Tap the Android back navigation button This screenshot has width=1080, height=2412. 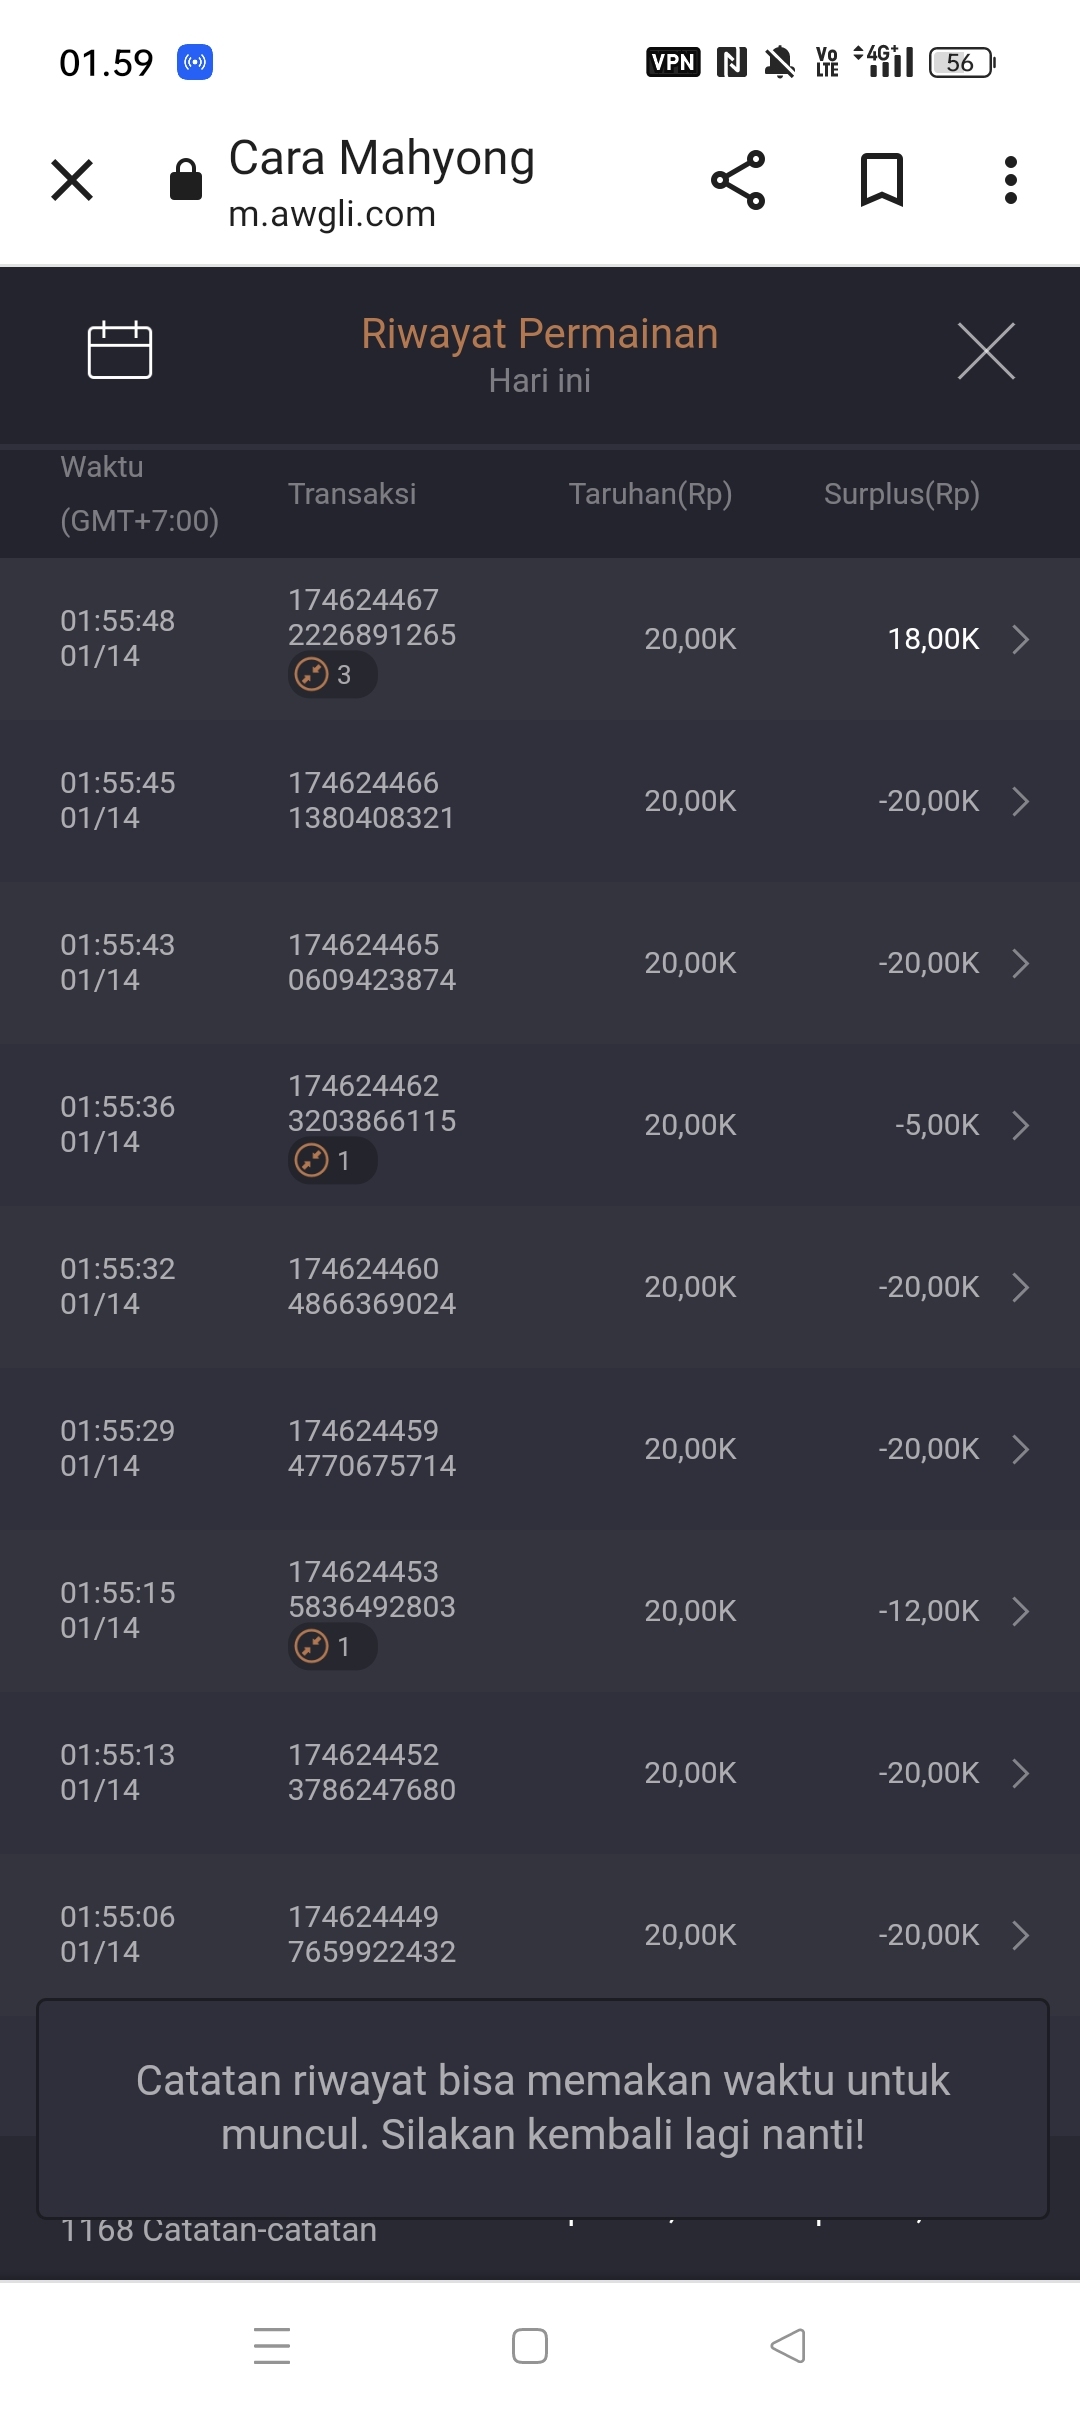pyautogui.click(x=788, y=2346)
